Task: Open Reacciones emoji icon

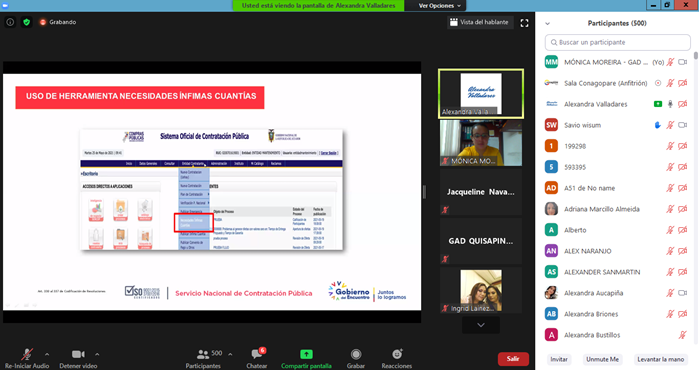Action: [x=397, y=354]
